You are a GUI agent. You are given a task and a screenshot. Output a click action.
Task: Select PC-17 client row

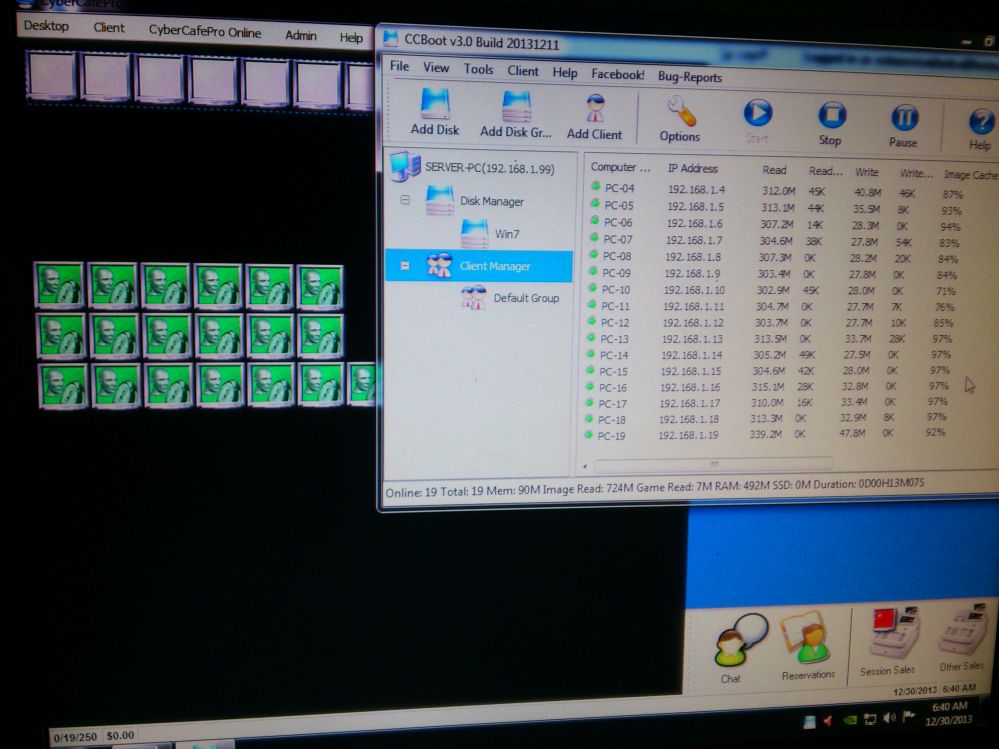768,403
